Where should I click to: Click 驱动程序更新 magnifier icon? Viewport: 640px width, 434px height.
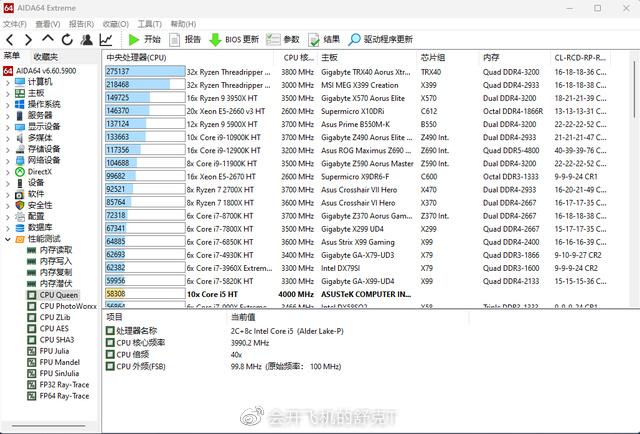pyautogui.click(x=354, y=40)
